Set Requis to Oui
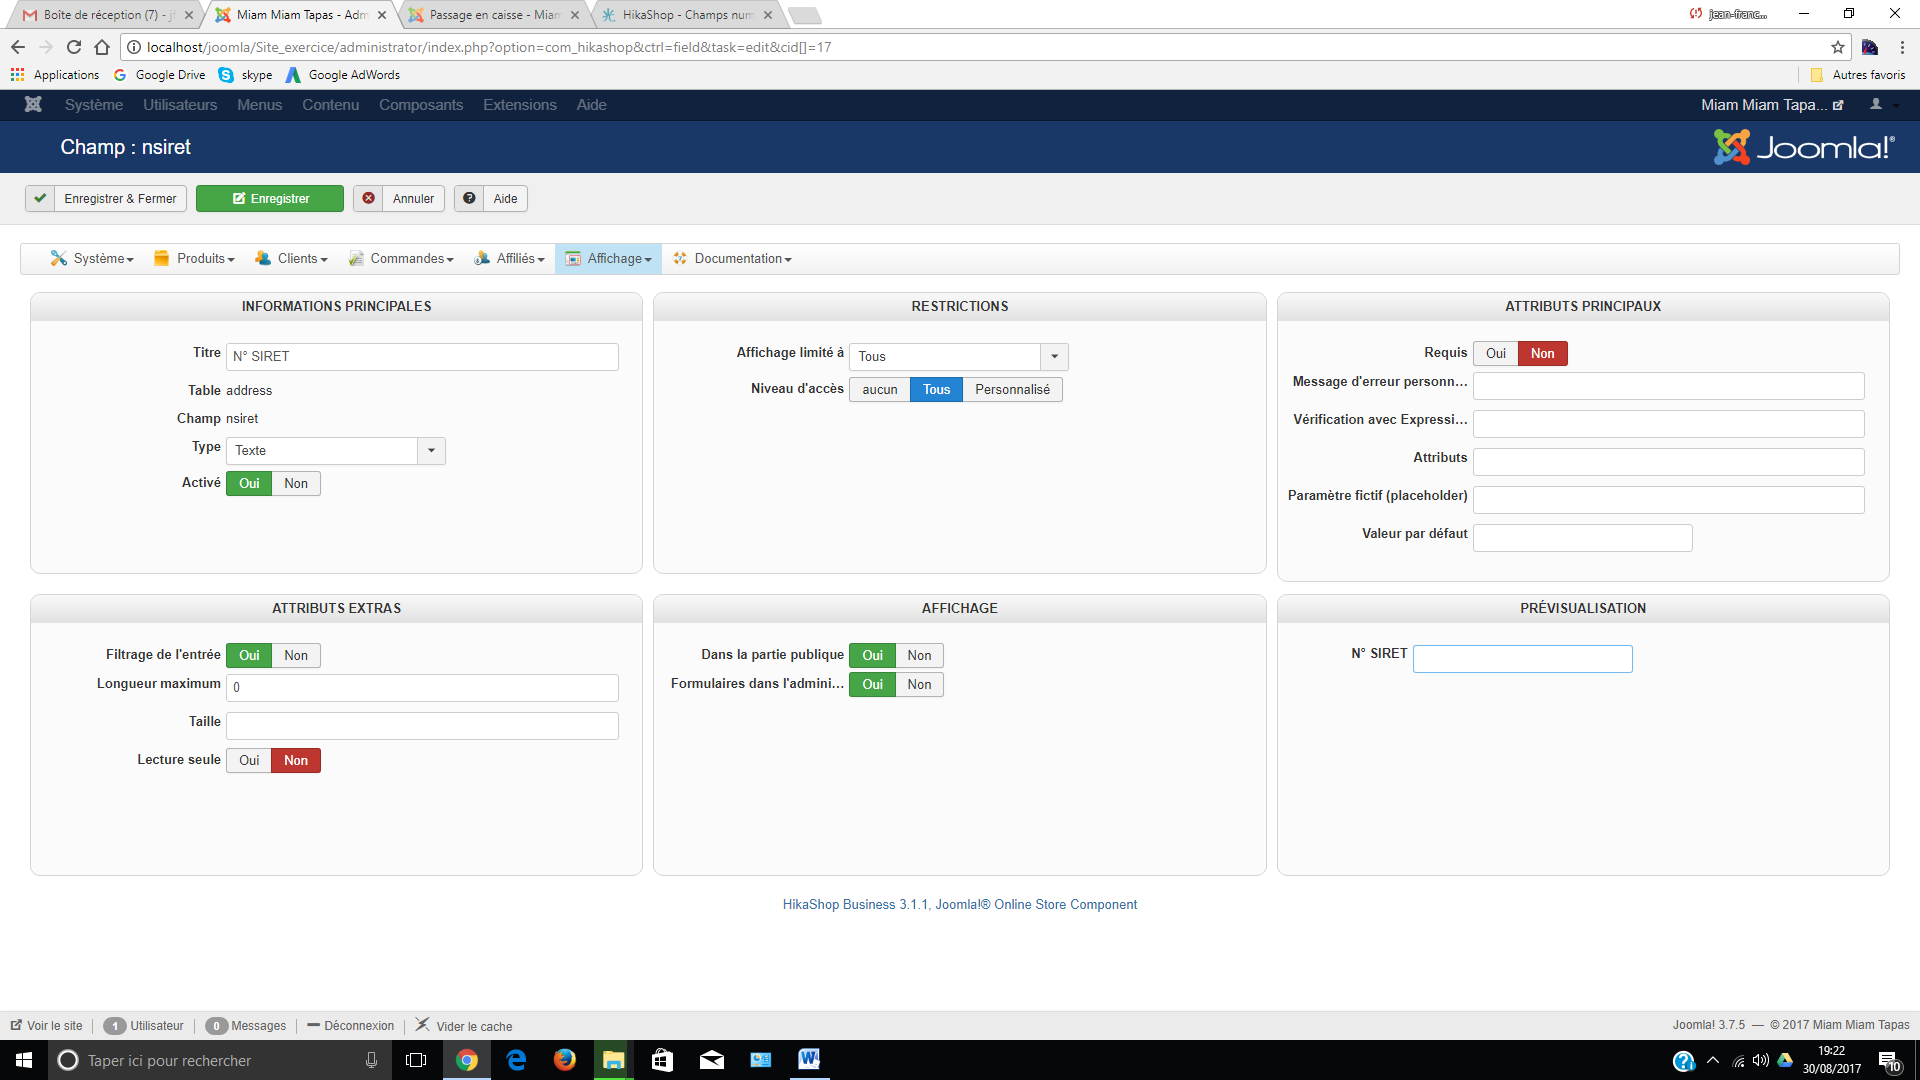 (1495, 354)
